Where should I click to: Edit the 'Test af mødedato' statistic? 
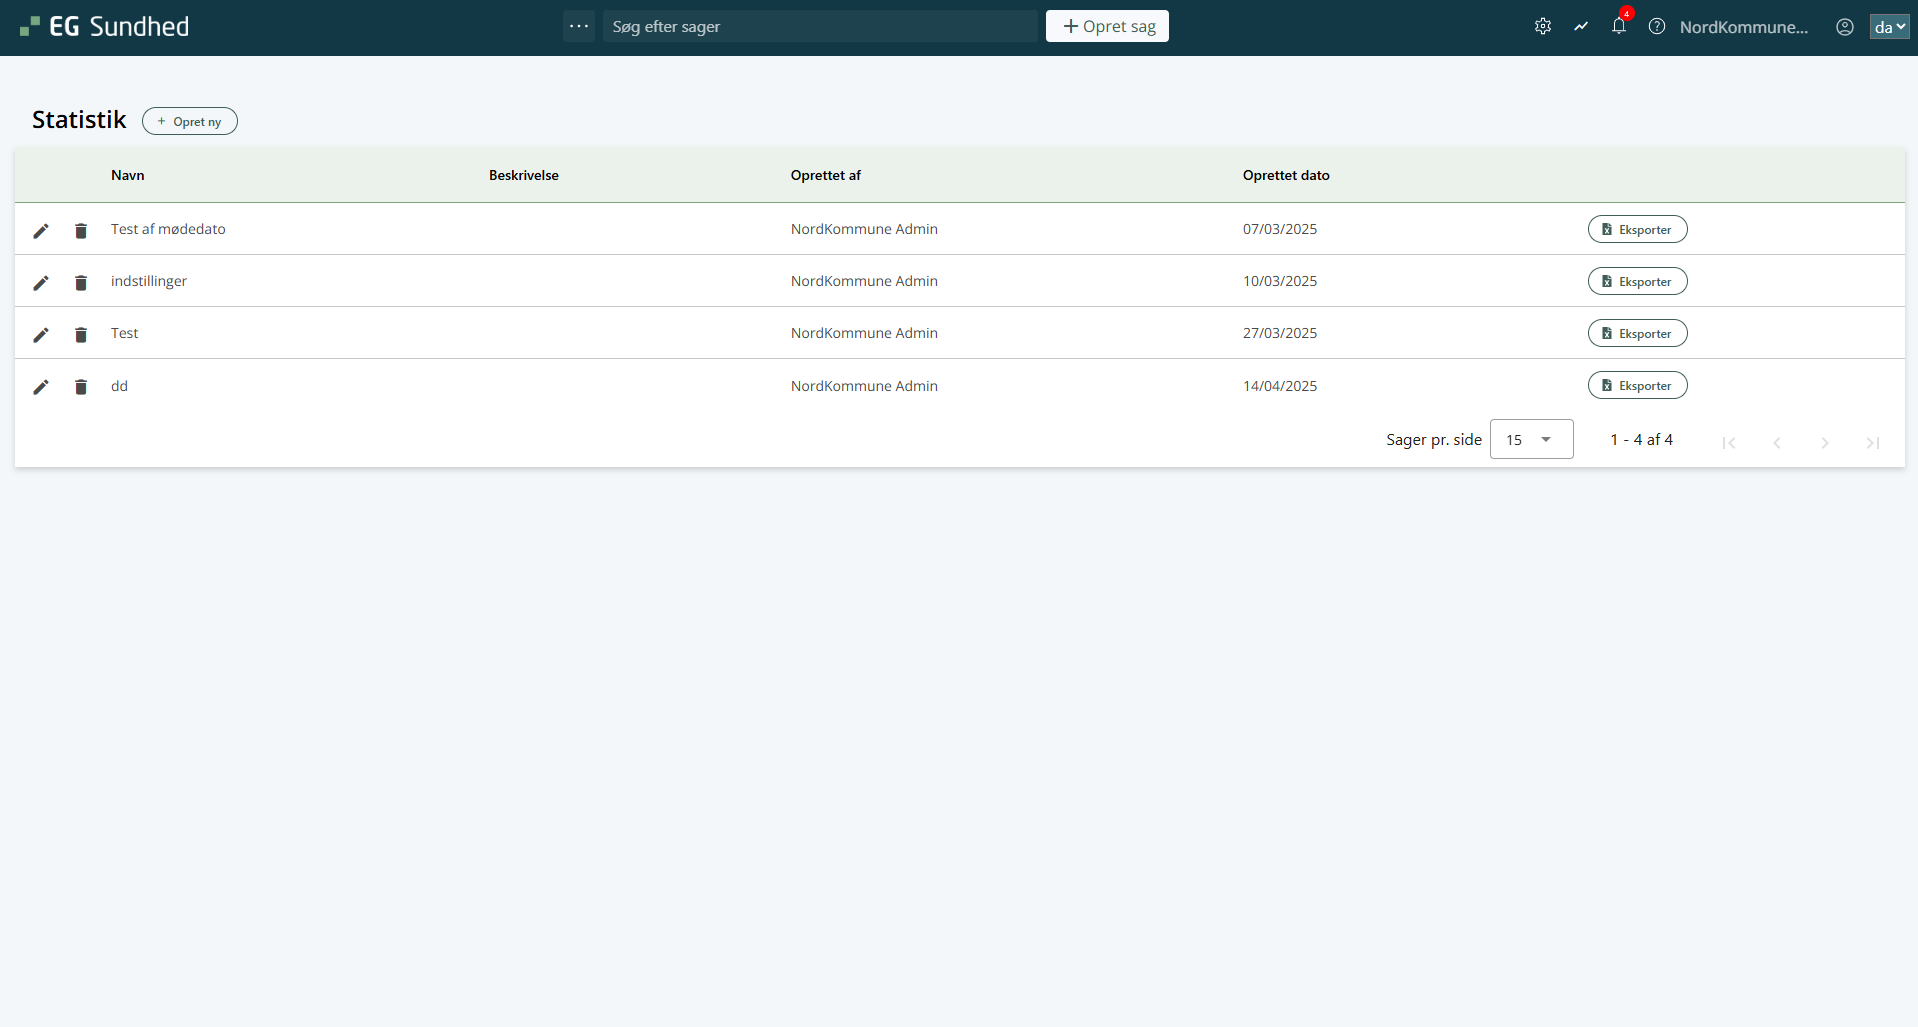[41, 231]
